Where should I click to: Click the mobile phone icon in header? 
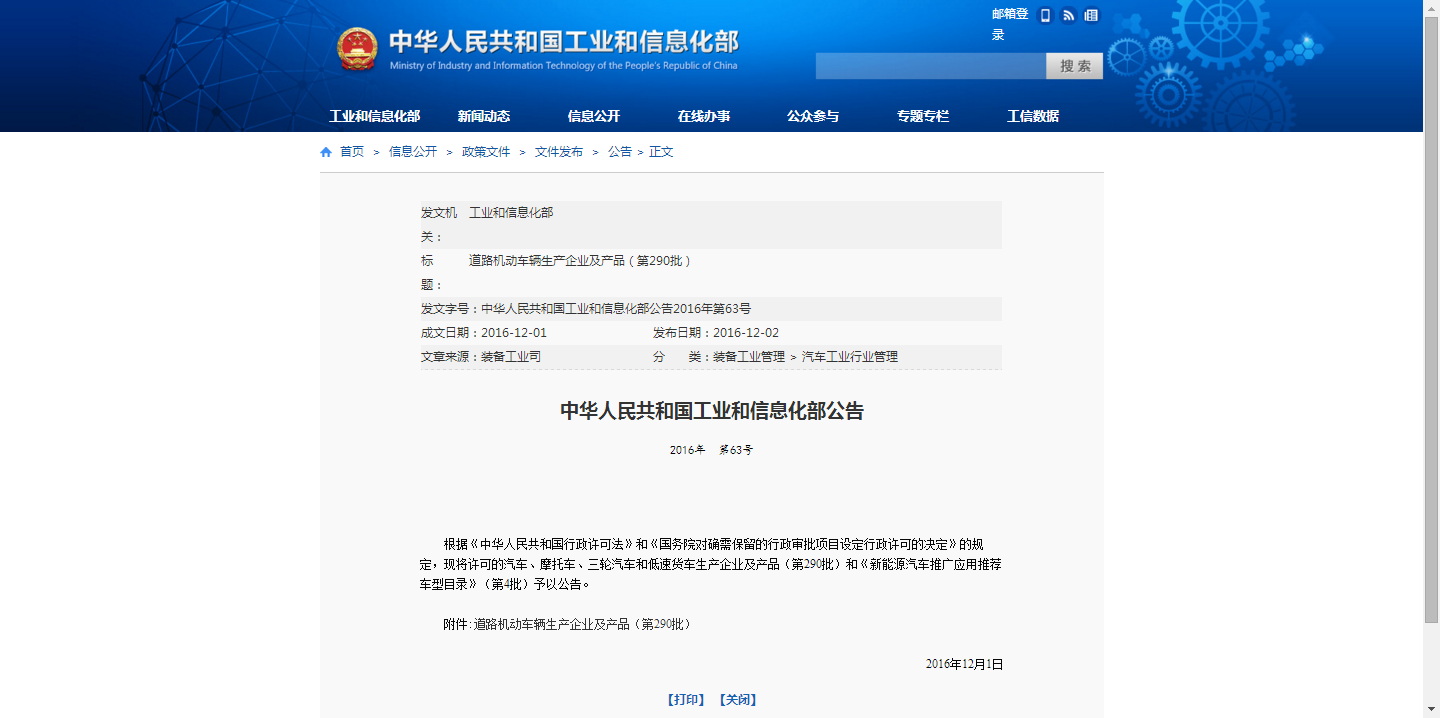point(1046,15)
